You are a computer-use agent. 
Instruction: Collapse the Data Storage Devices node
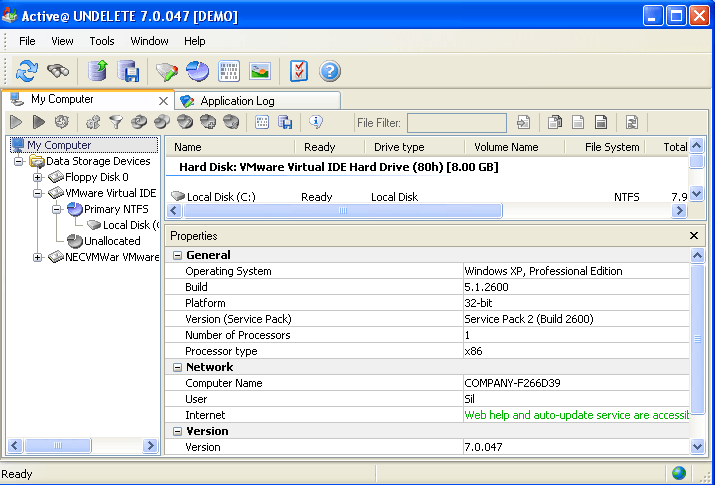pyautogui.click(x=19, y=161)
